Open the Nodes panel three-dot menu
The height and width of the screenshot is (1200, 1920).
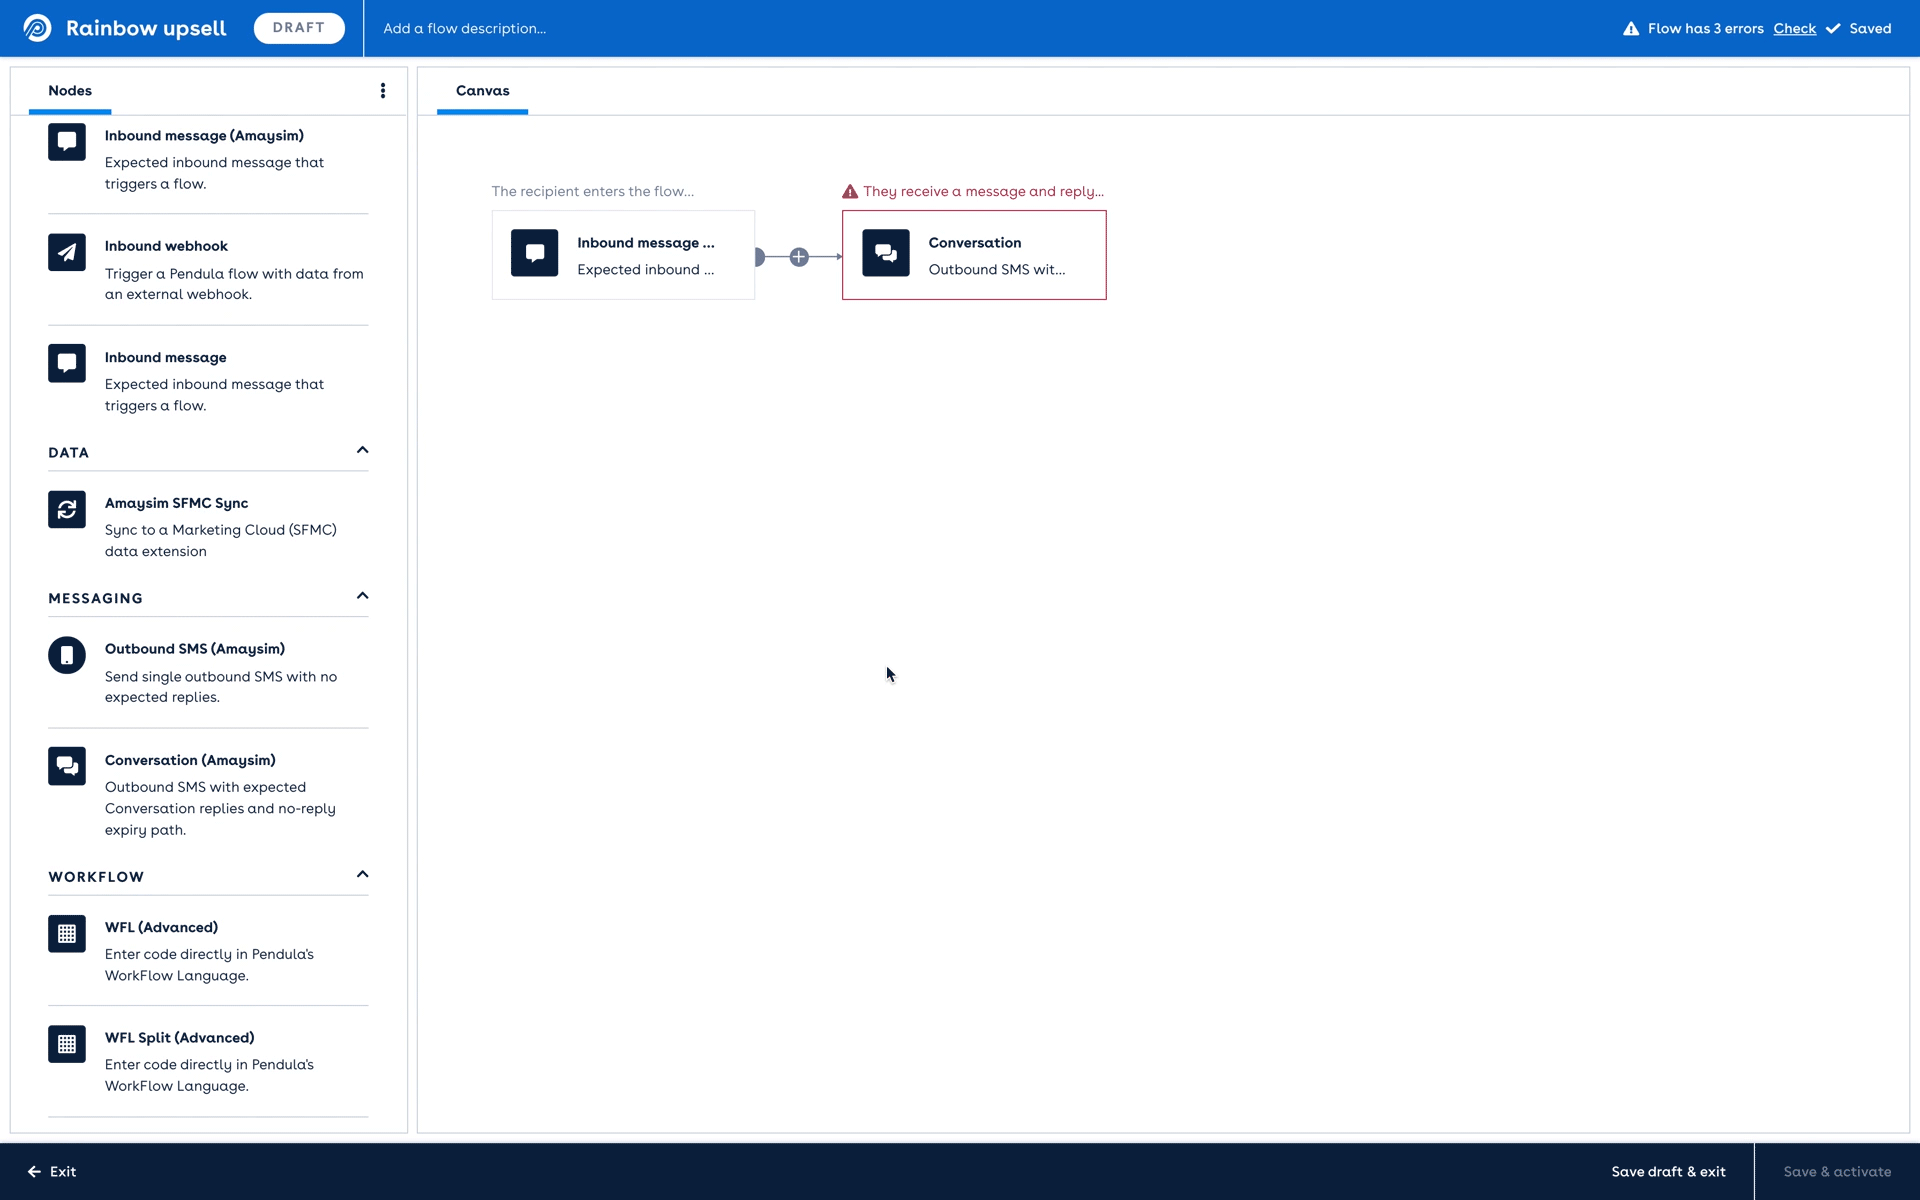pos(383,91)
